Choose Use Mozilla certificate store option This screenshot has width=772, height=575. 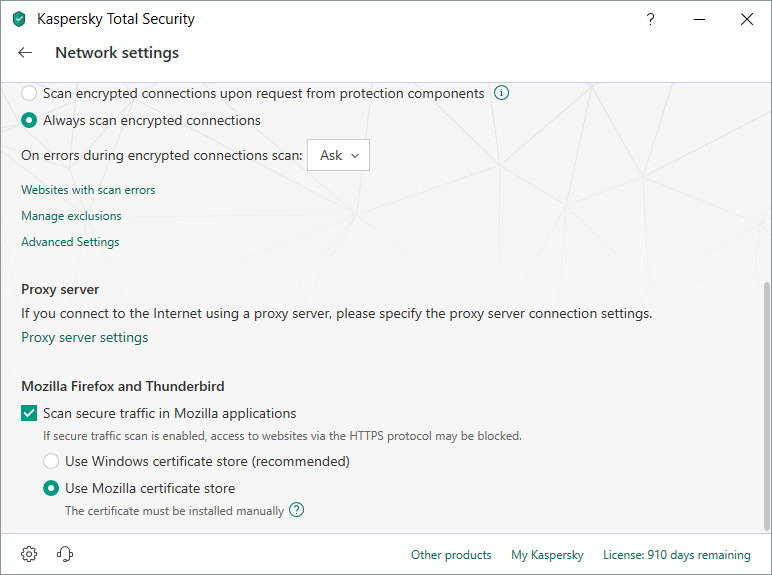pos(51,489)
